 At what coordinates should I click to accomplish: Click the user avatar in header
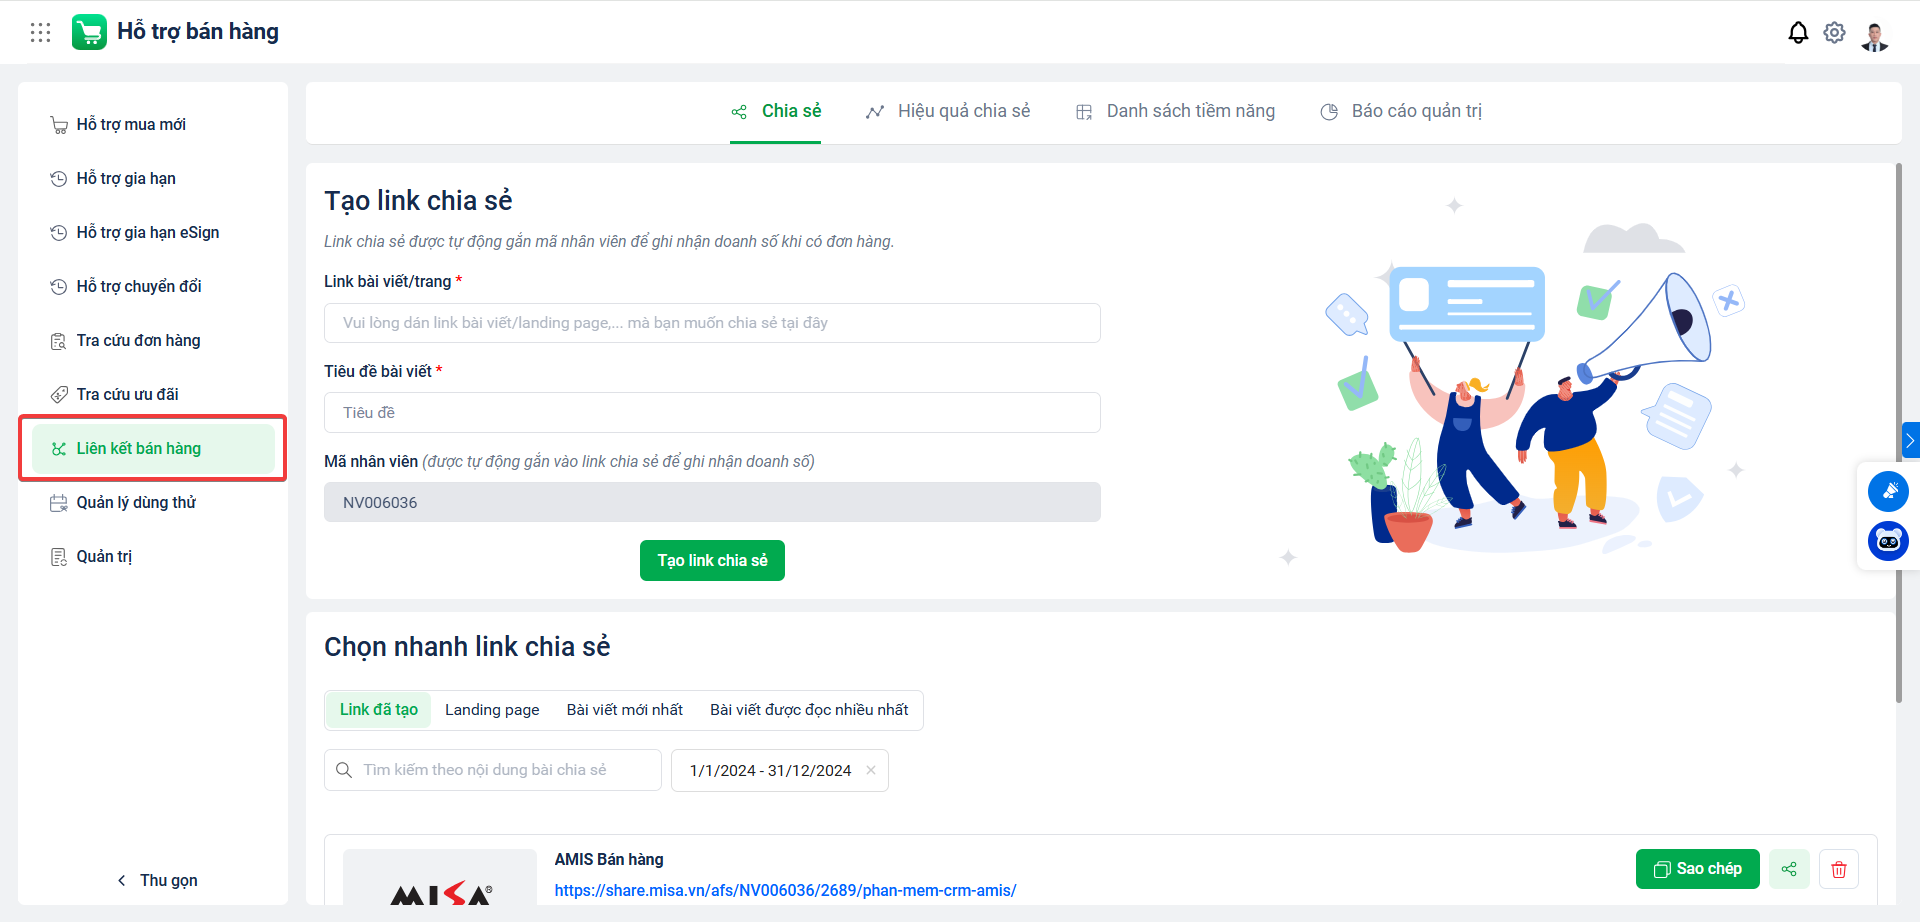pos(1875,36)
